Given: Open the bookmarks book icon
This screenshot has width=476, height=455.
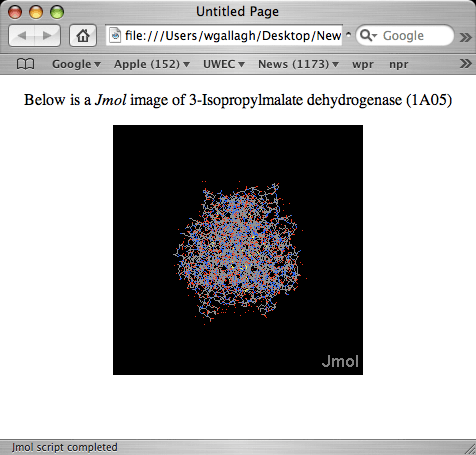Looking at the screenshot, I should click(x=25, y=64).
